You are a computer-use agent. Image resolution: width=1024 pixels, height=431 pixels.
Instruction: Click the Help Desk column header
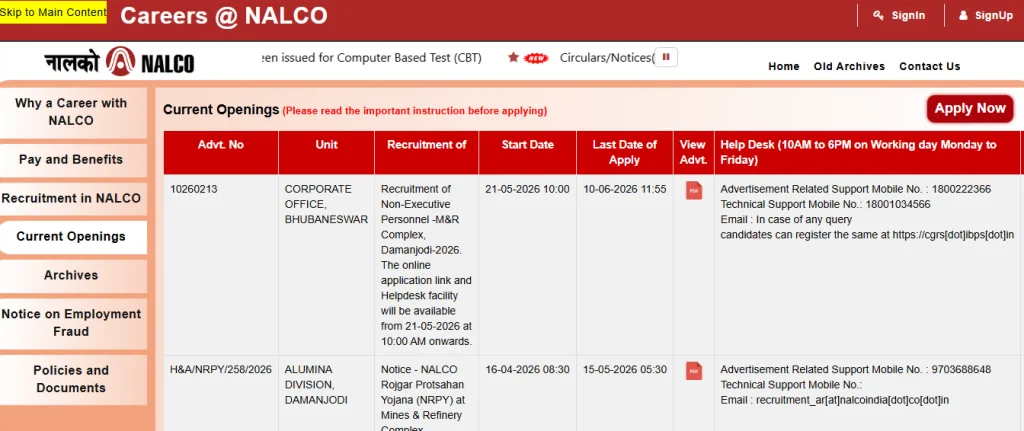(867, 152)
